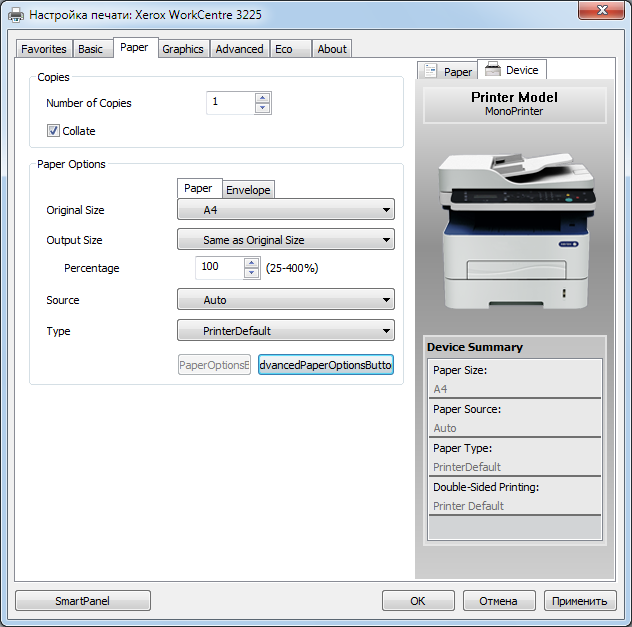This screenshot has width=632, height=627.
Task: Click the Paper Type PrinterDefault summary value
Action: [467, 467]
